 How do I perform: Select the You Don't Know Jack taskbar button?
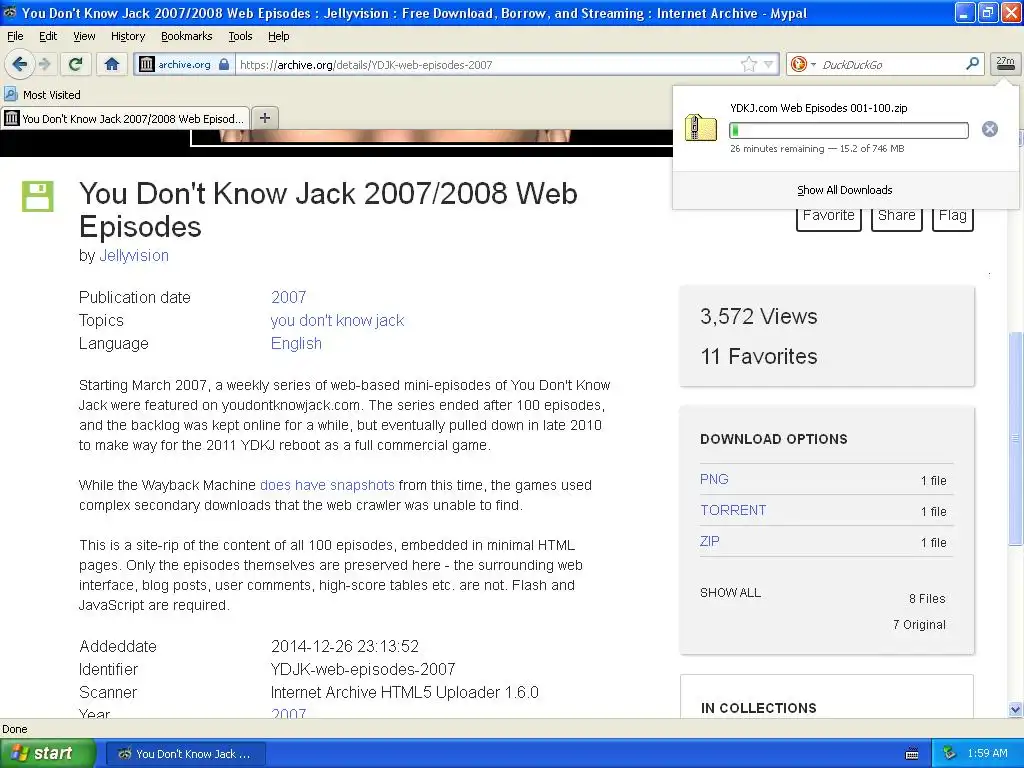[x=185, y=754]
